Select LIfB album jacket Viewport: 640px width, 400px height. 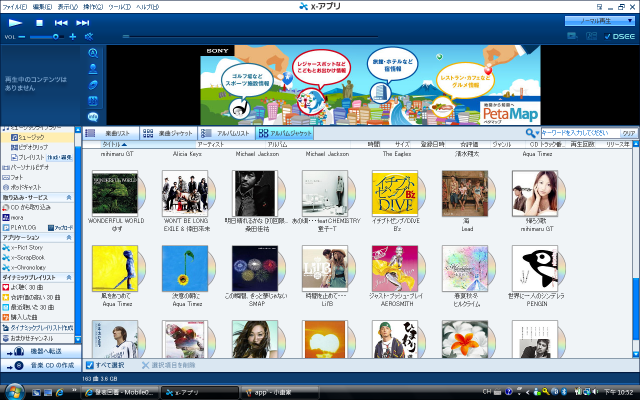(x=325, y=269)
